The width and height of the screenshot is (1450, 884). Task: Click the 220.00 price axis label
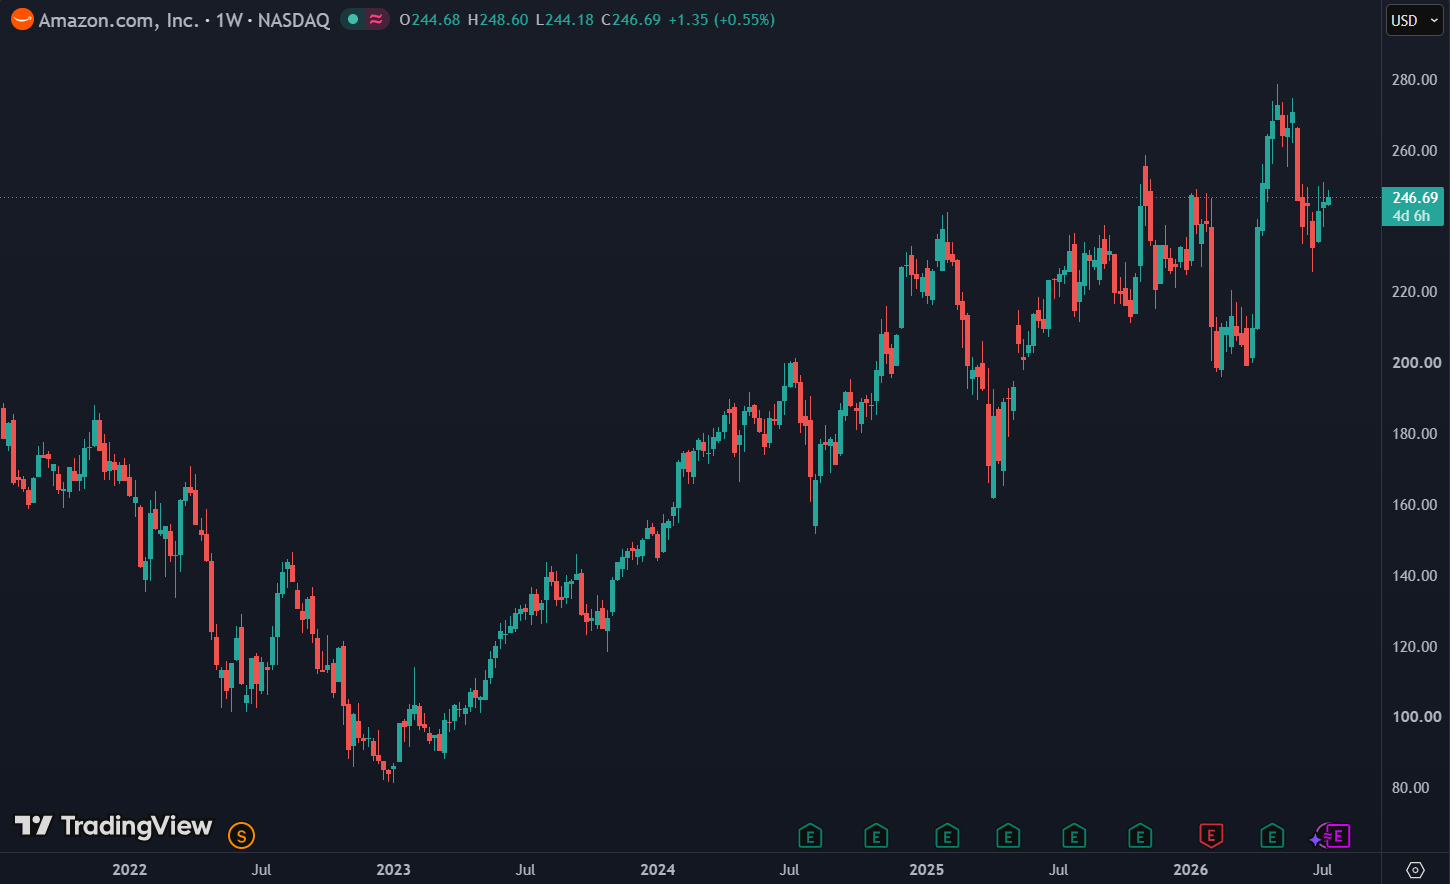pos(1414,292)
